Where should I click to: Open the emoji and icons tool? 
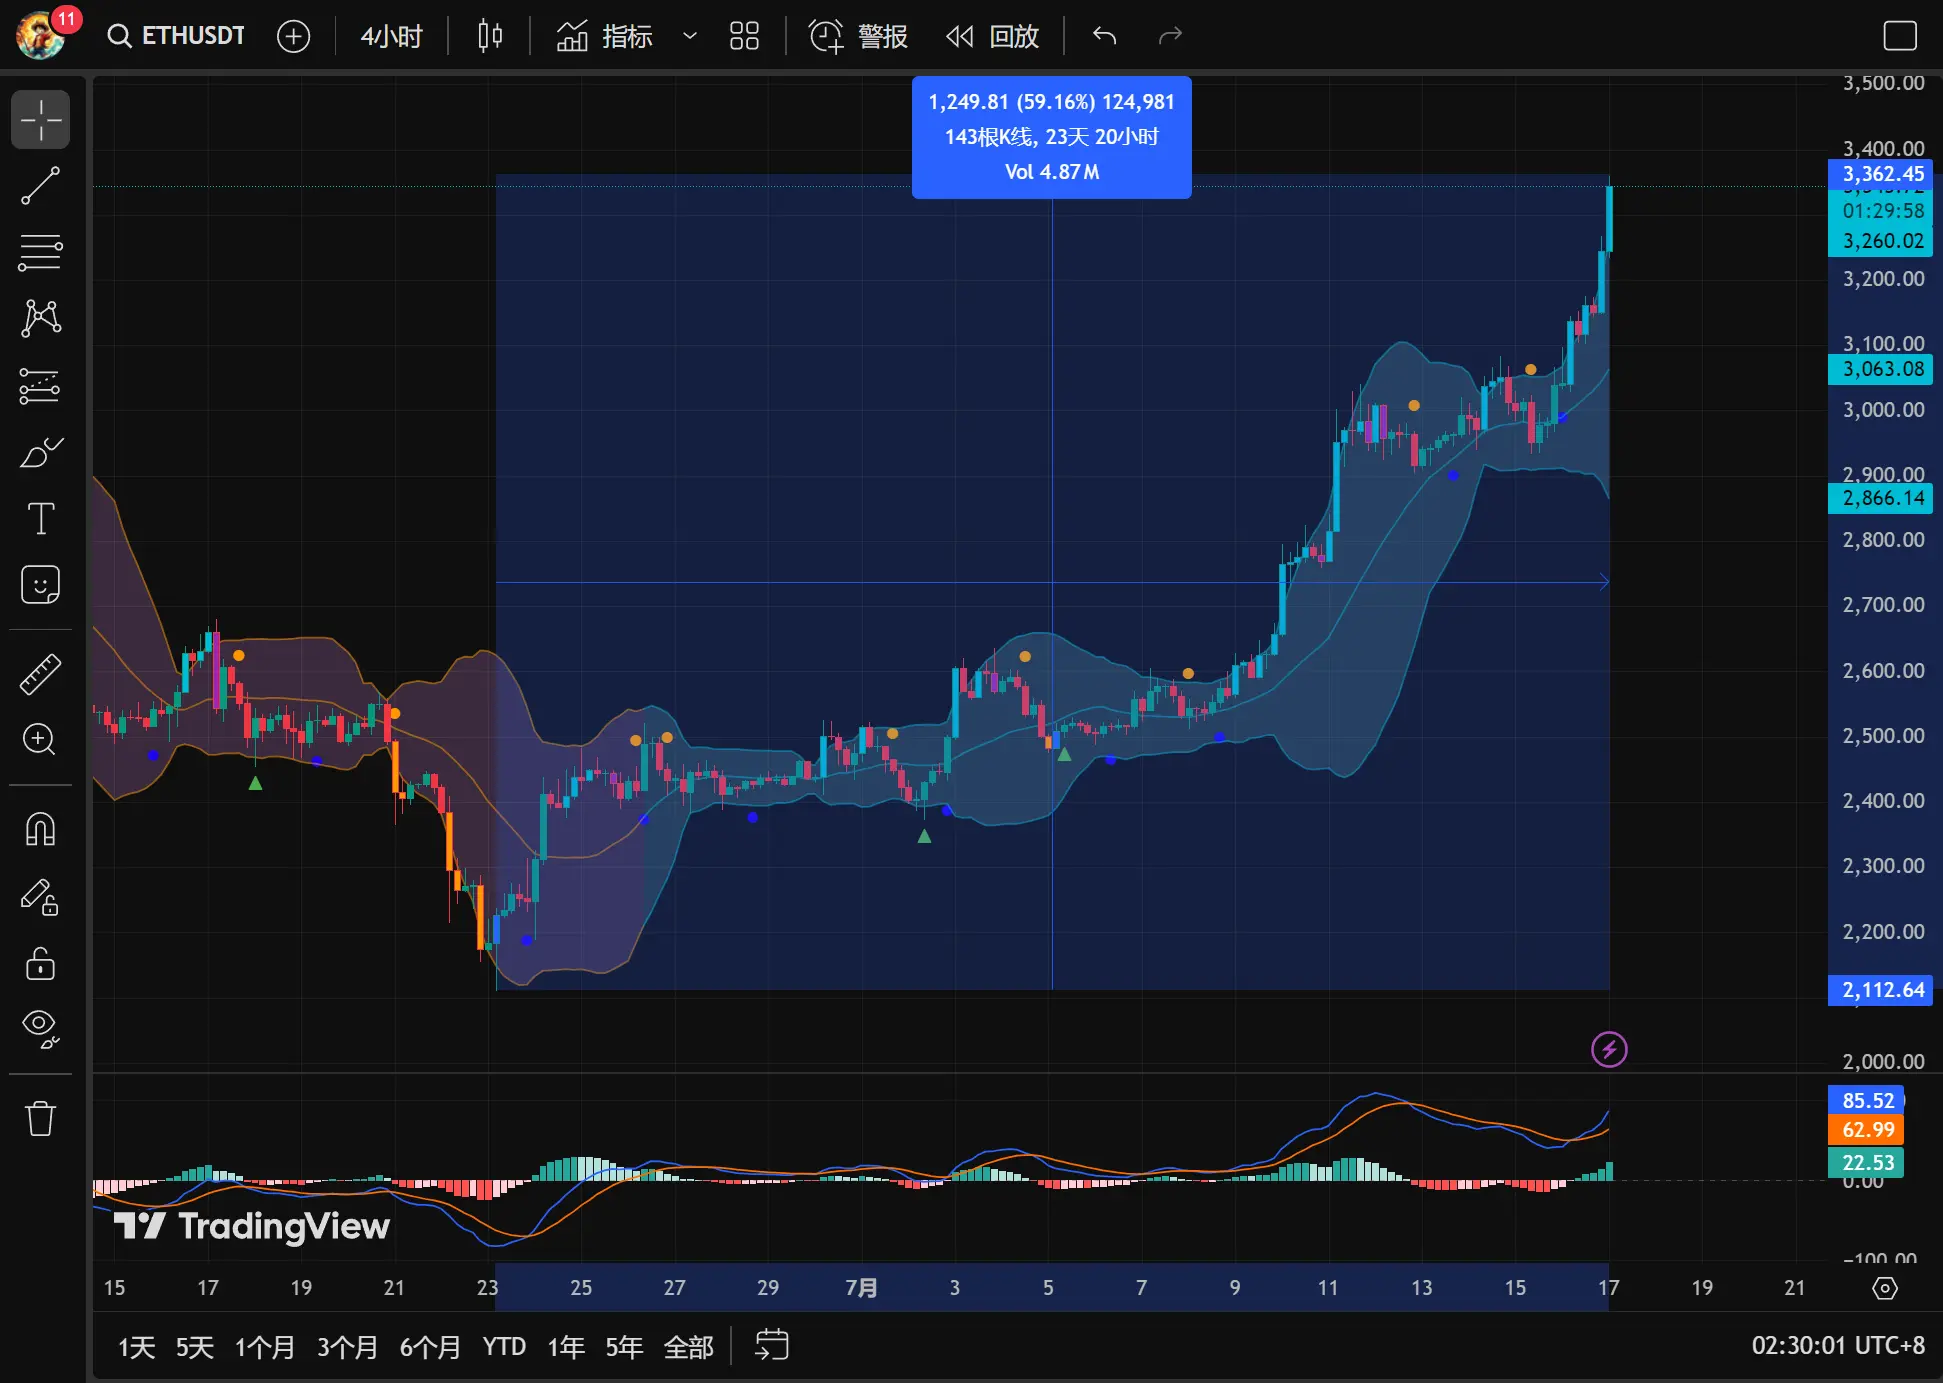[41, 585]
